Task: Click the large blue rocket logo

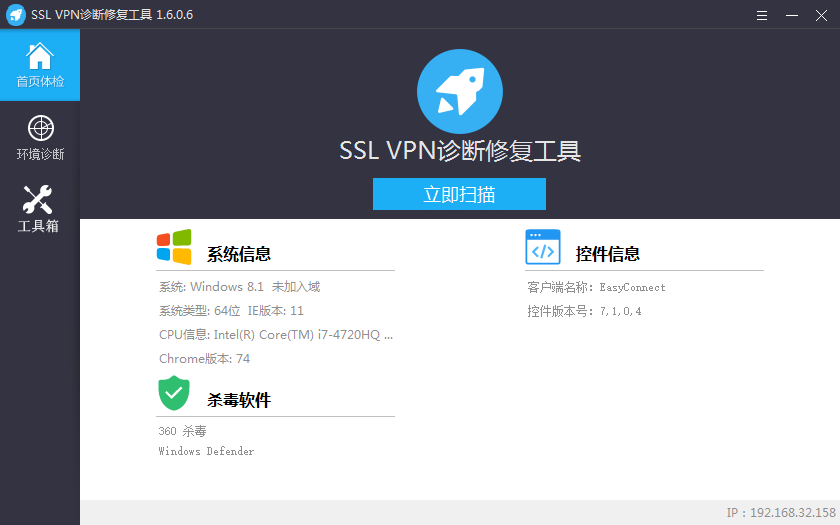Action: [x=459, y=91]
